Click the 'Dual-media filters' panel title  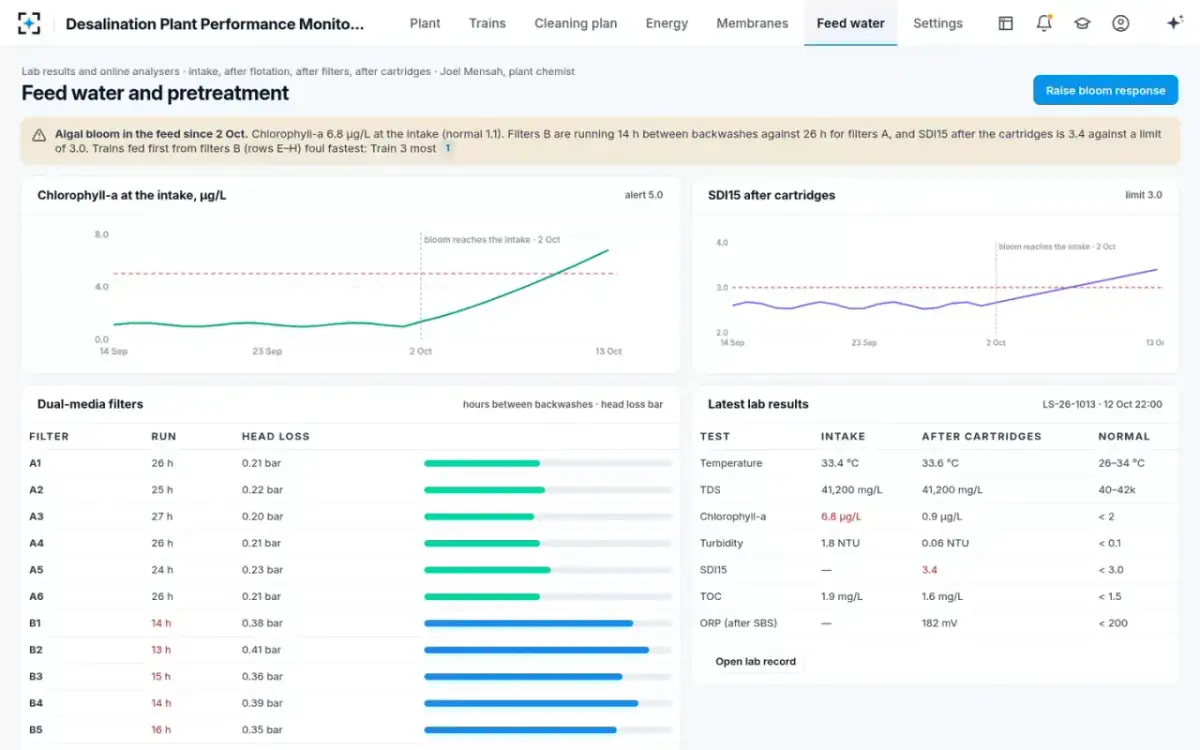tap(90, 404)
